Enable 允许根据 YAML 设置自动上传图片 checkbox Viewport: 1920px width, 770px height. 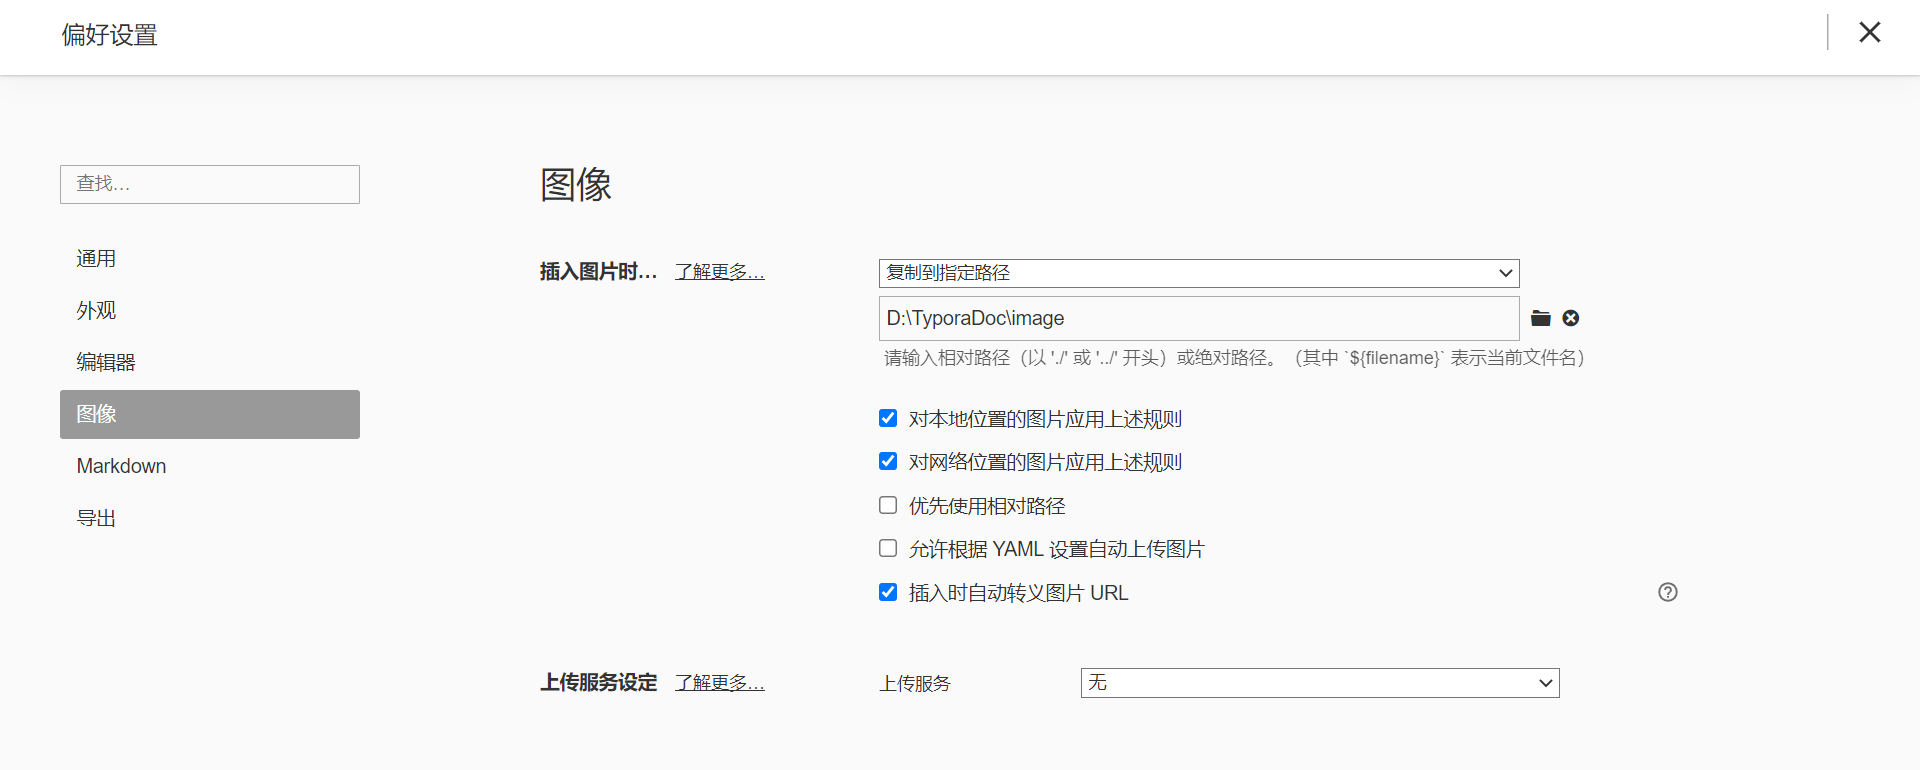(888, 548)
